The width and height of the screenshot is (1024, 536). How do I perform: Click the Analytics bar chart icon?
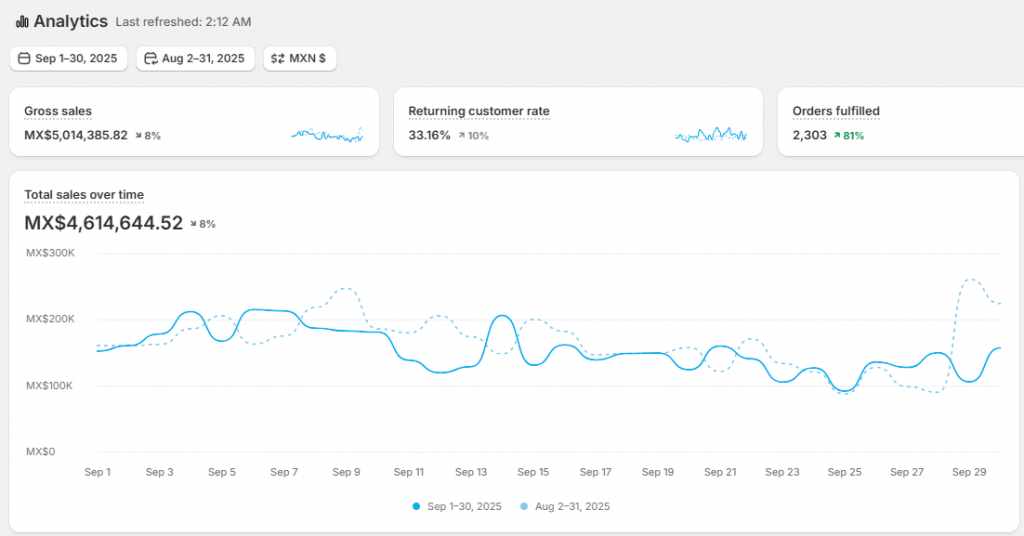[x=22, y=22]
